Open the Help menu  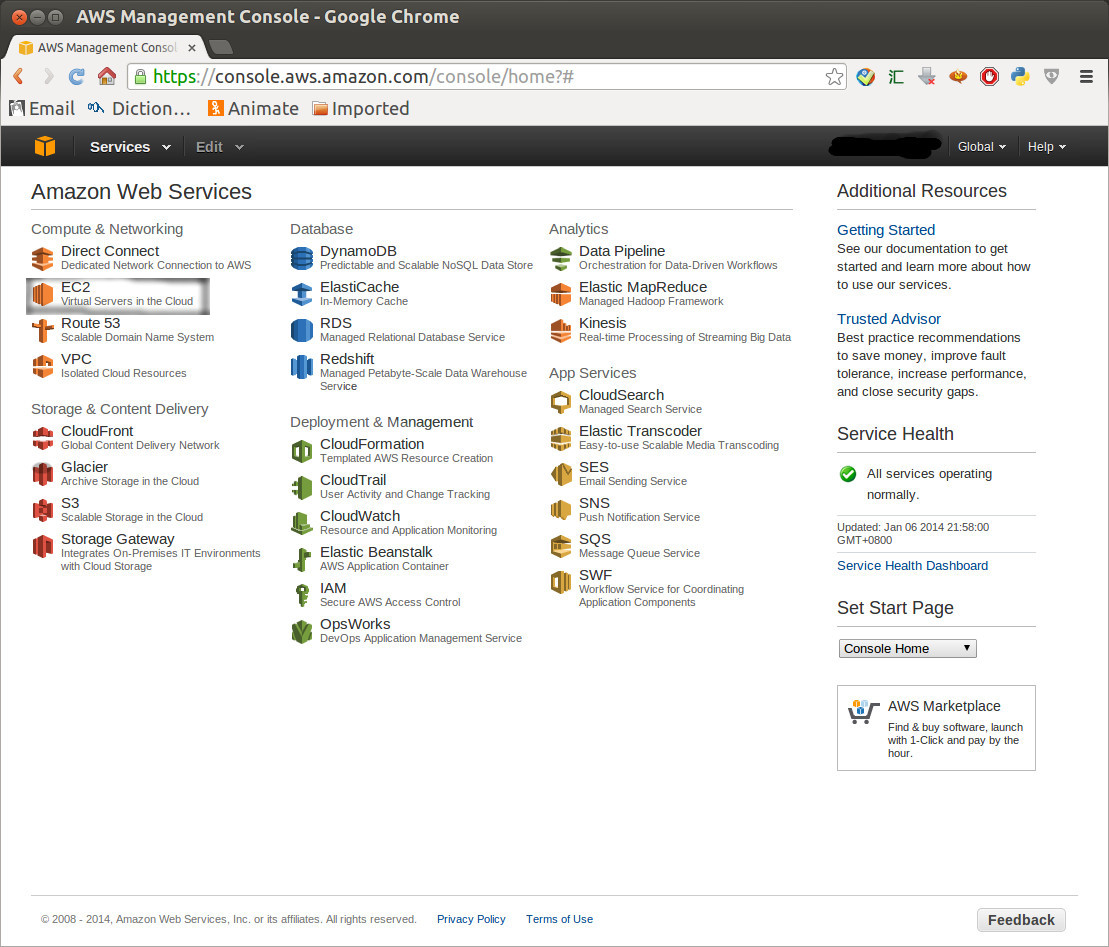(1046, 147)
